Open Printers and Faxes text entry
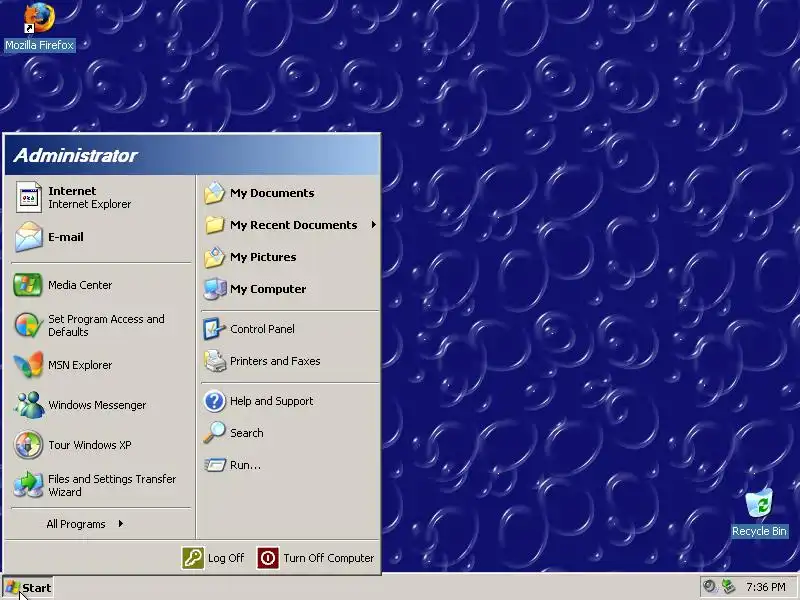This screenshot has width=800, height=600. (275, 361)
